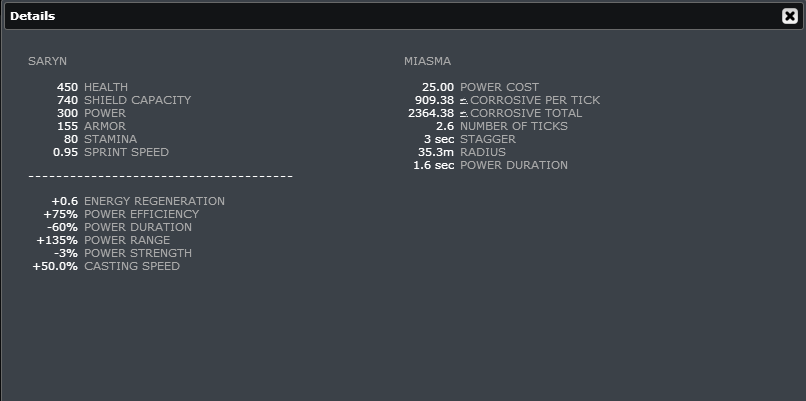The image size is (806, 401).
Task: Close the Details window
Action: pos(789,16)
